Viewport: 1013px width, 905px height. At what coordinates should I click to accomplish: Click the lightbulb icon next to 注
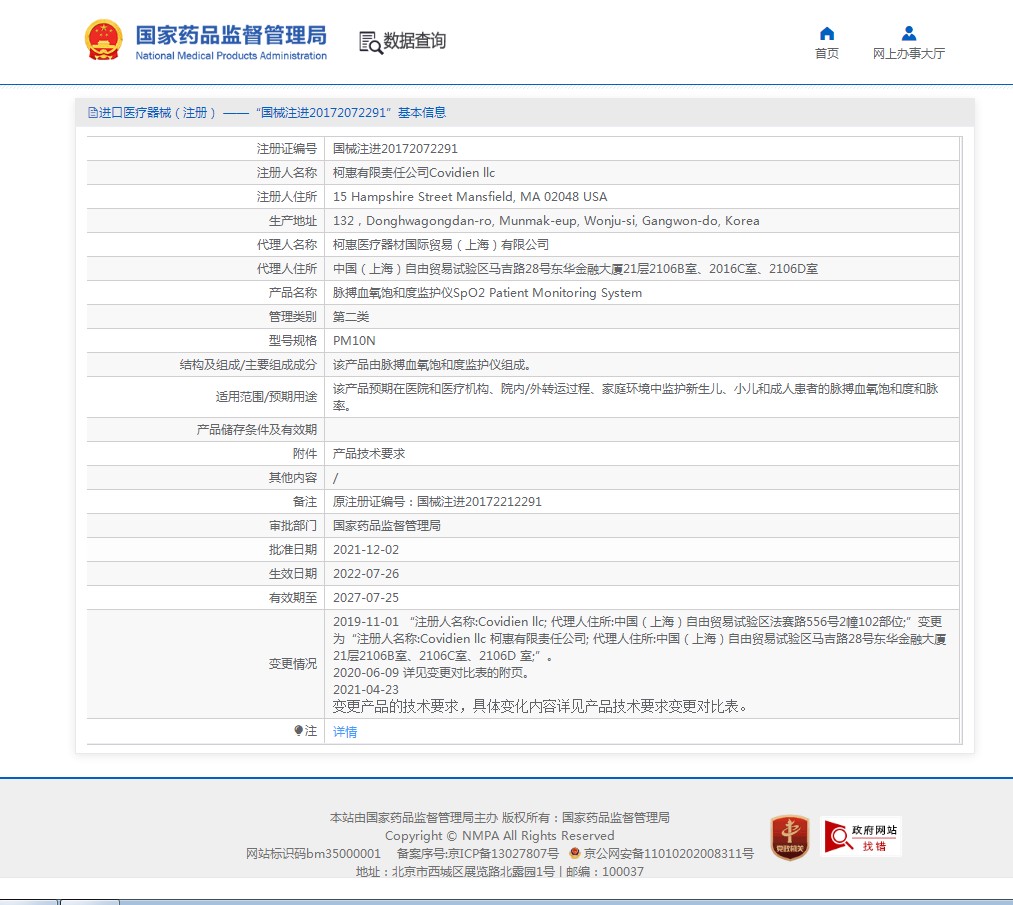(x=298, y=731)
